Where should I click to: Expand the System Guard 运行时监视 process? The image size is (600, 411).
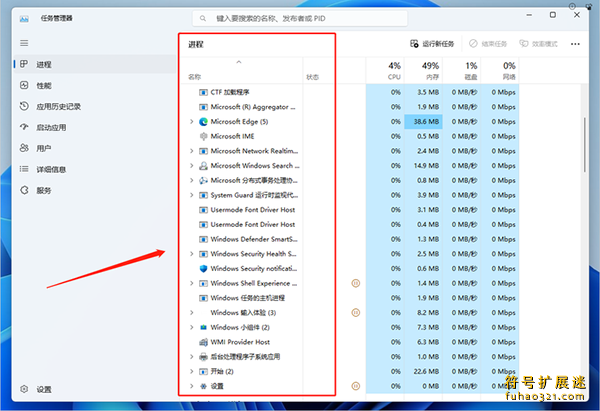[x=192, y=195]
